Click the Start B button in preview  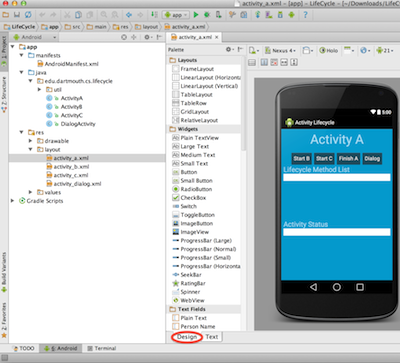302,158
